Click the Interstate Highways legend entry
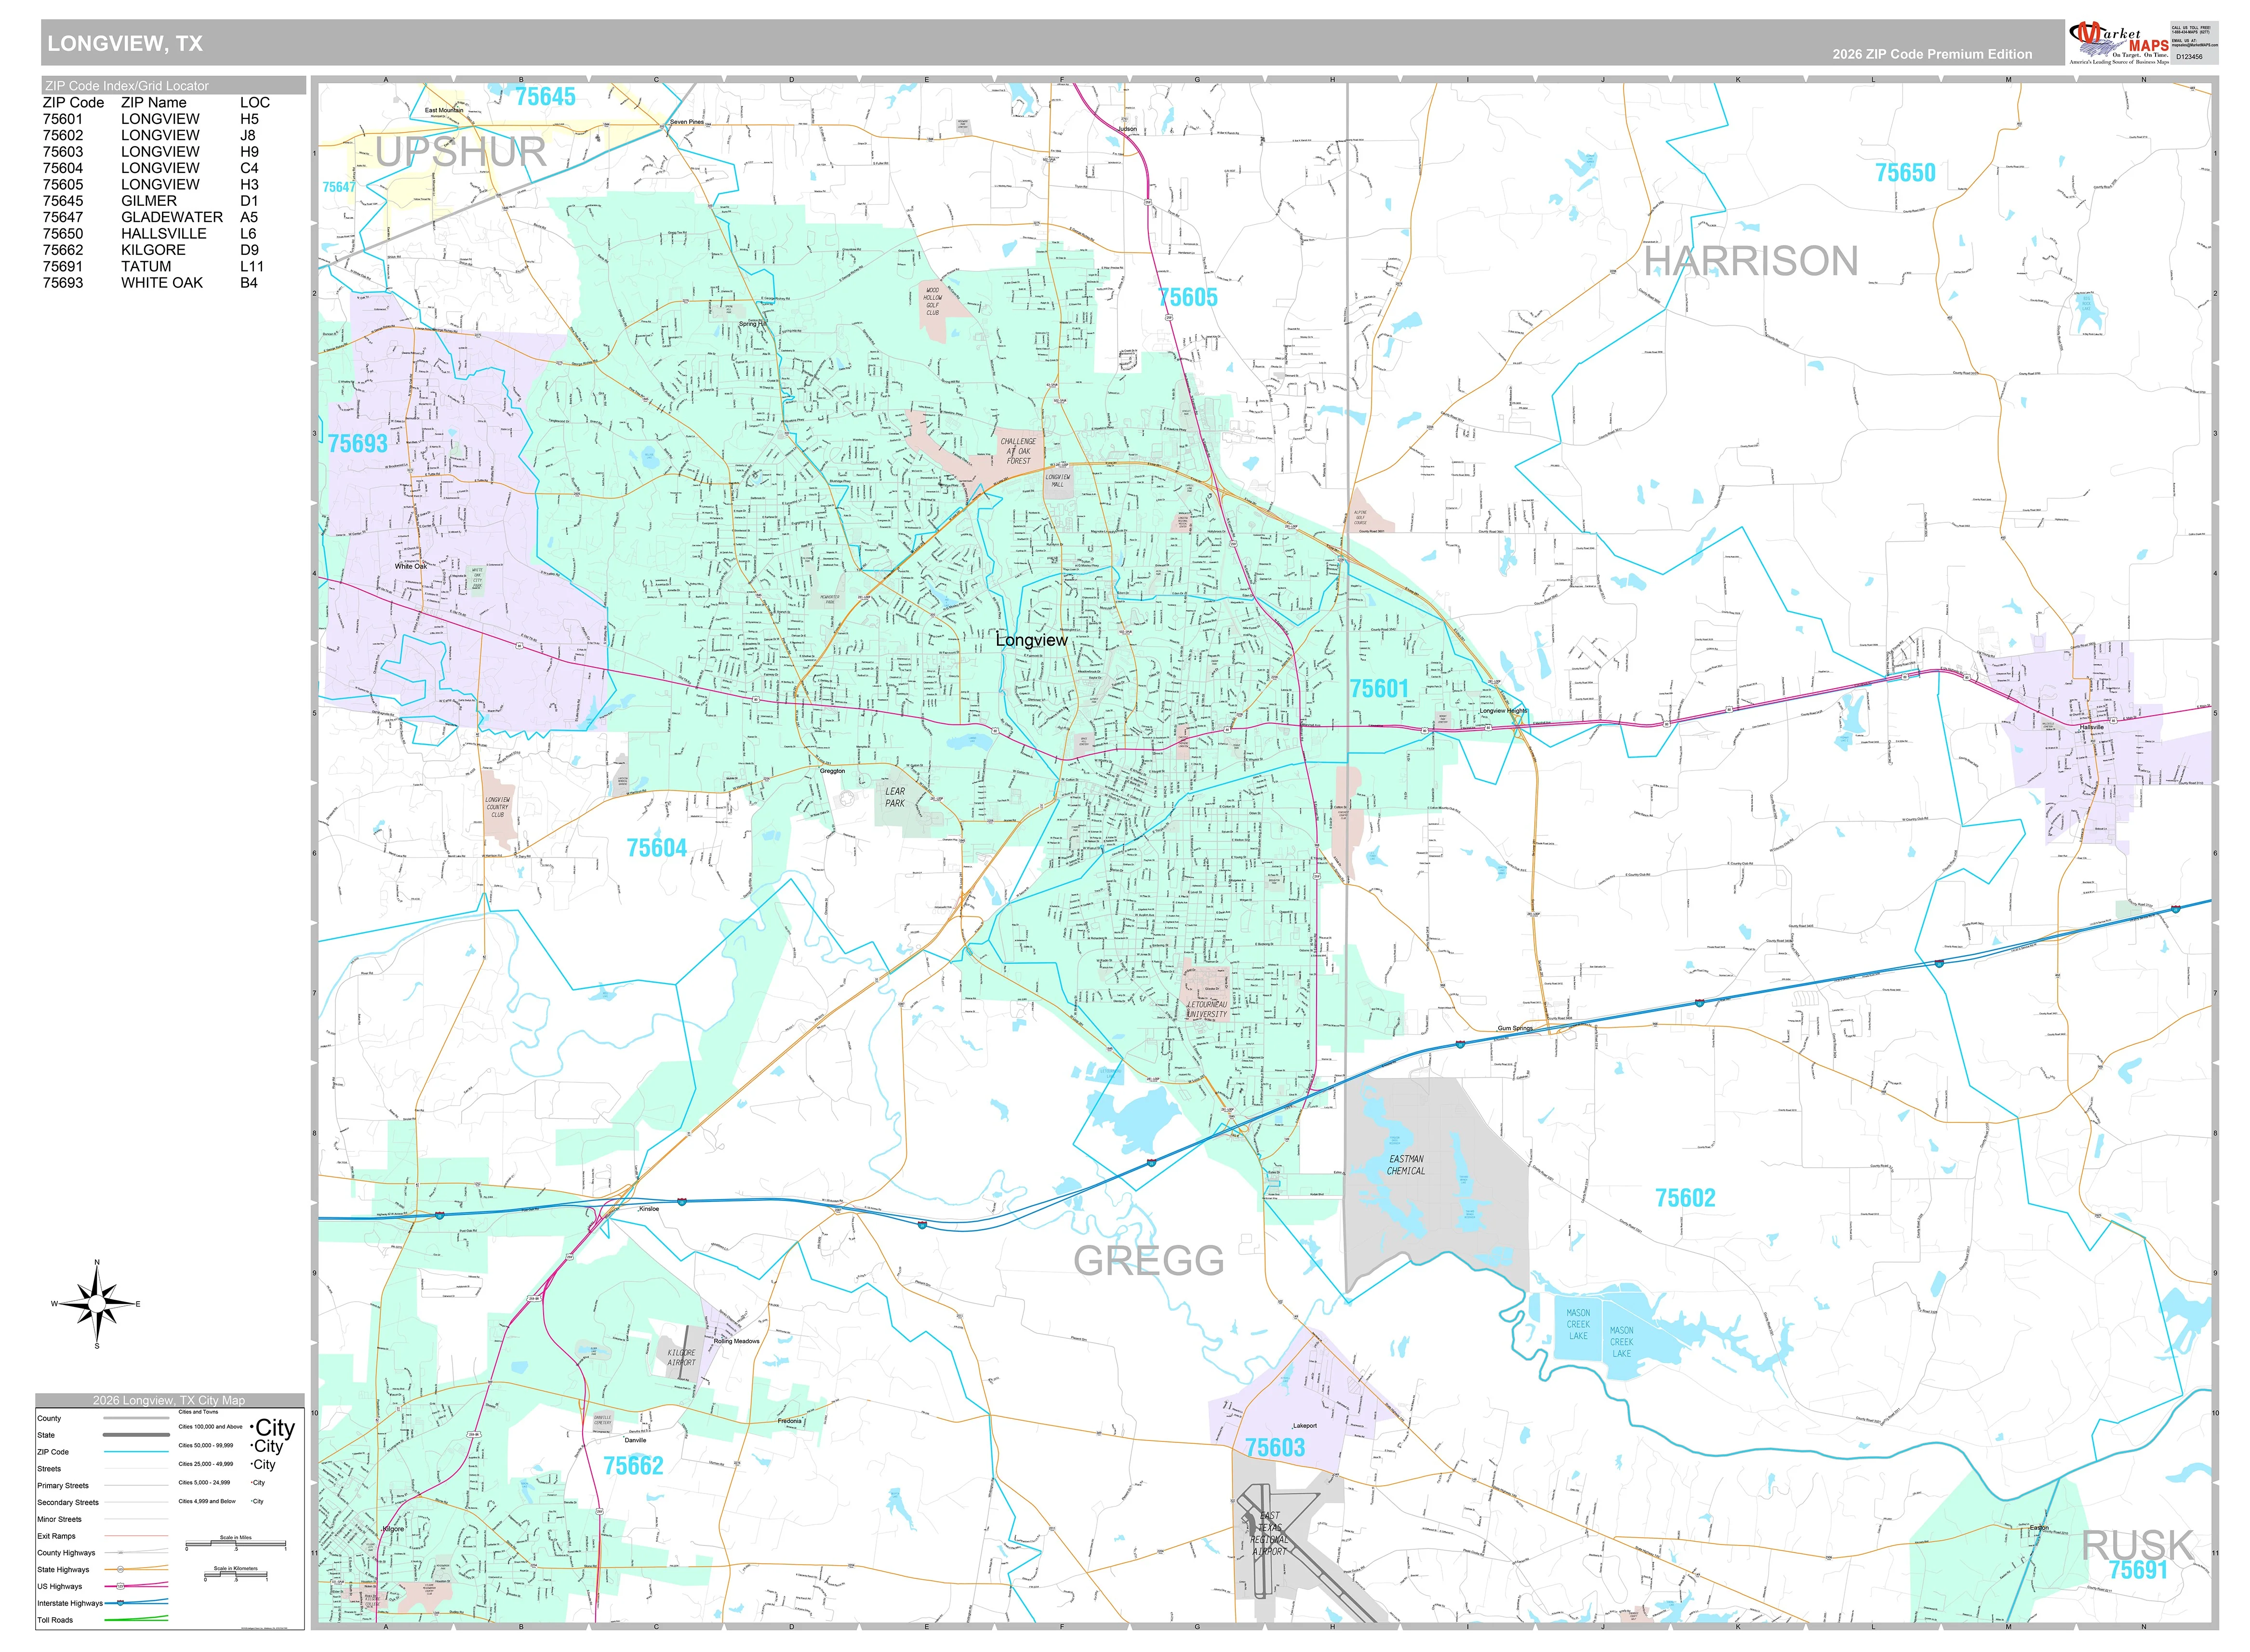2250x1652 pixels. (103, 1603)
